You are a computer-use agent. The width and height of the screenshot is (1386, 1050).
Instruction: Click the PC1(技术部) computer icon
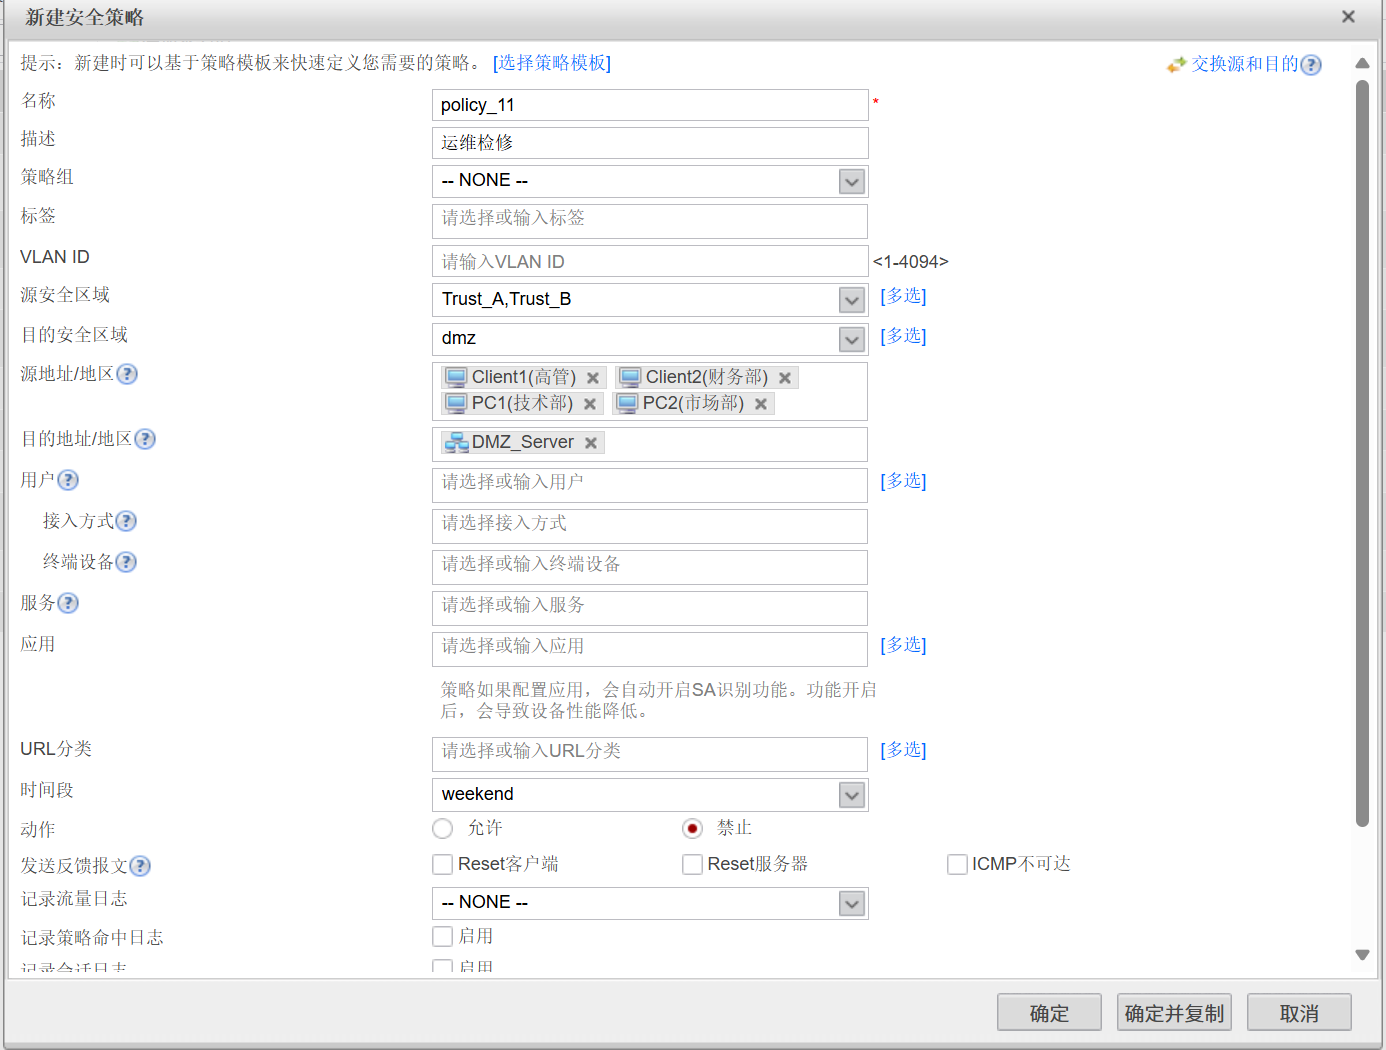pos(456,403)
